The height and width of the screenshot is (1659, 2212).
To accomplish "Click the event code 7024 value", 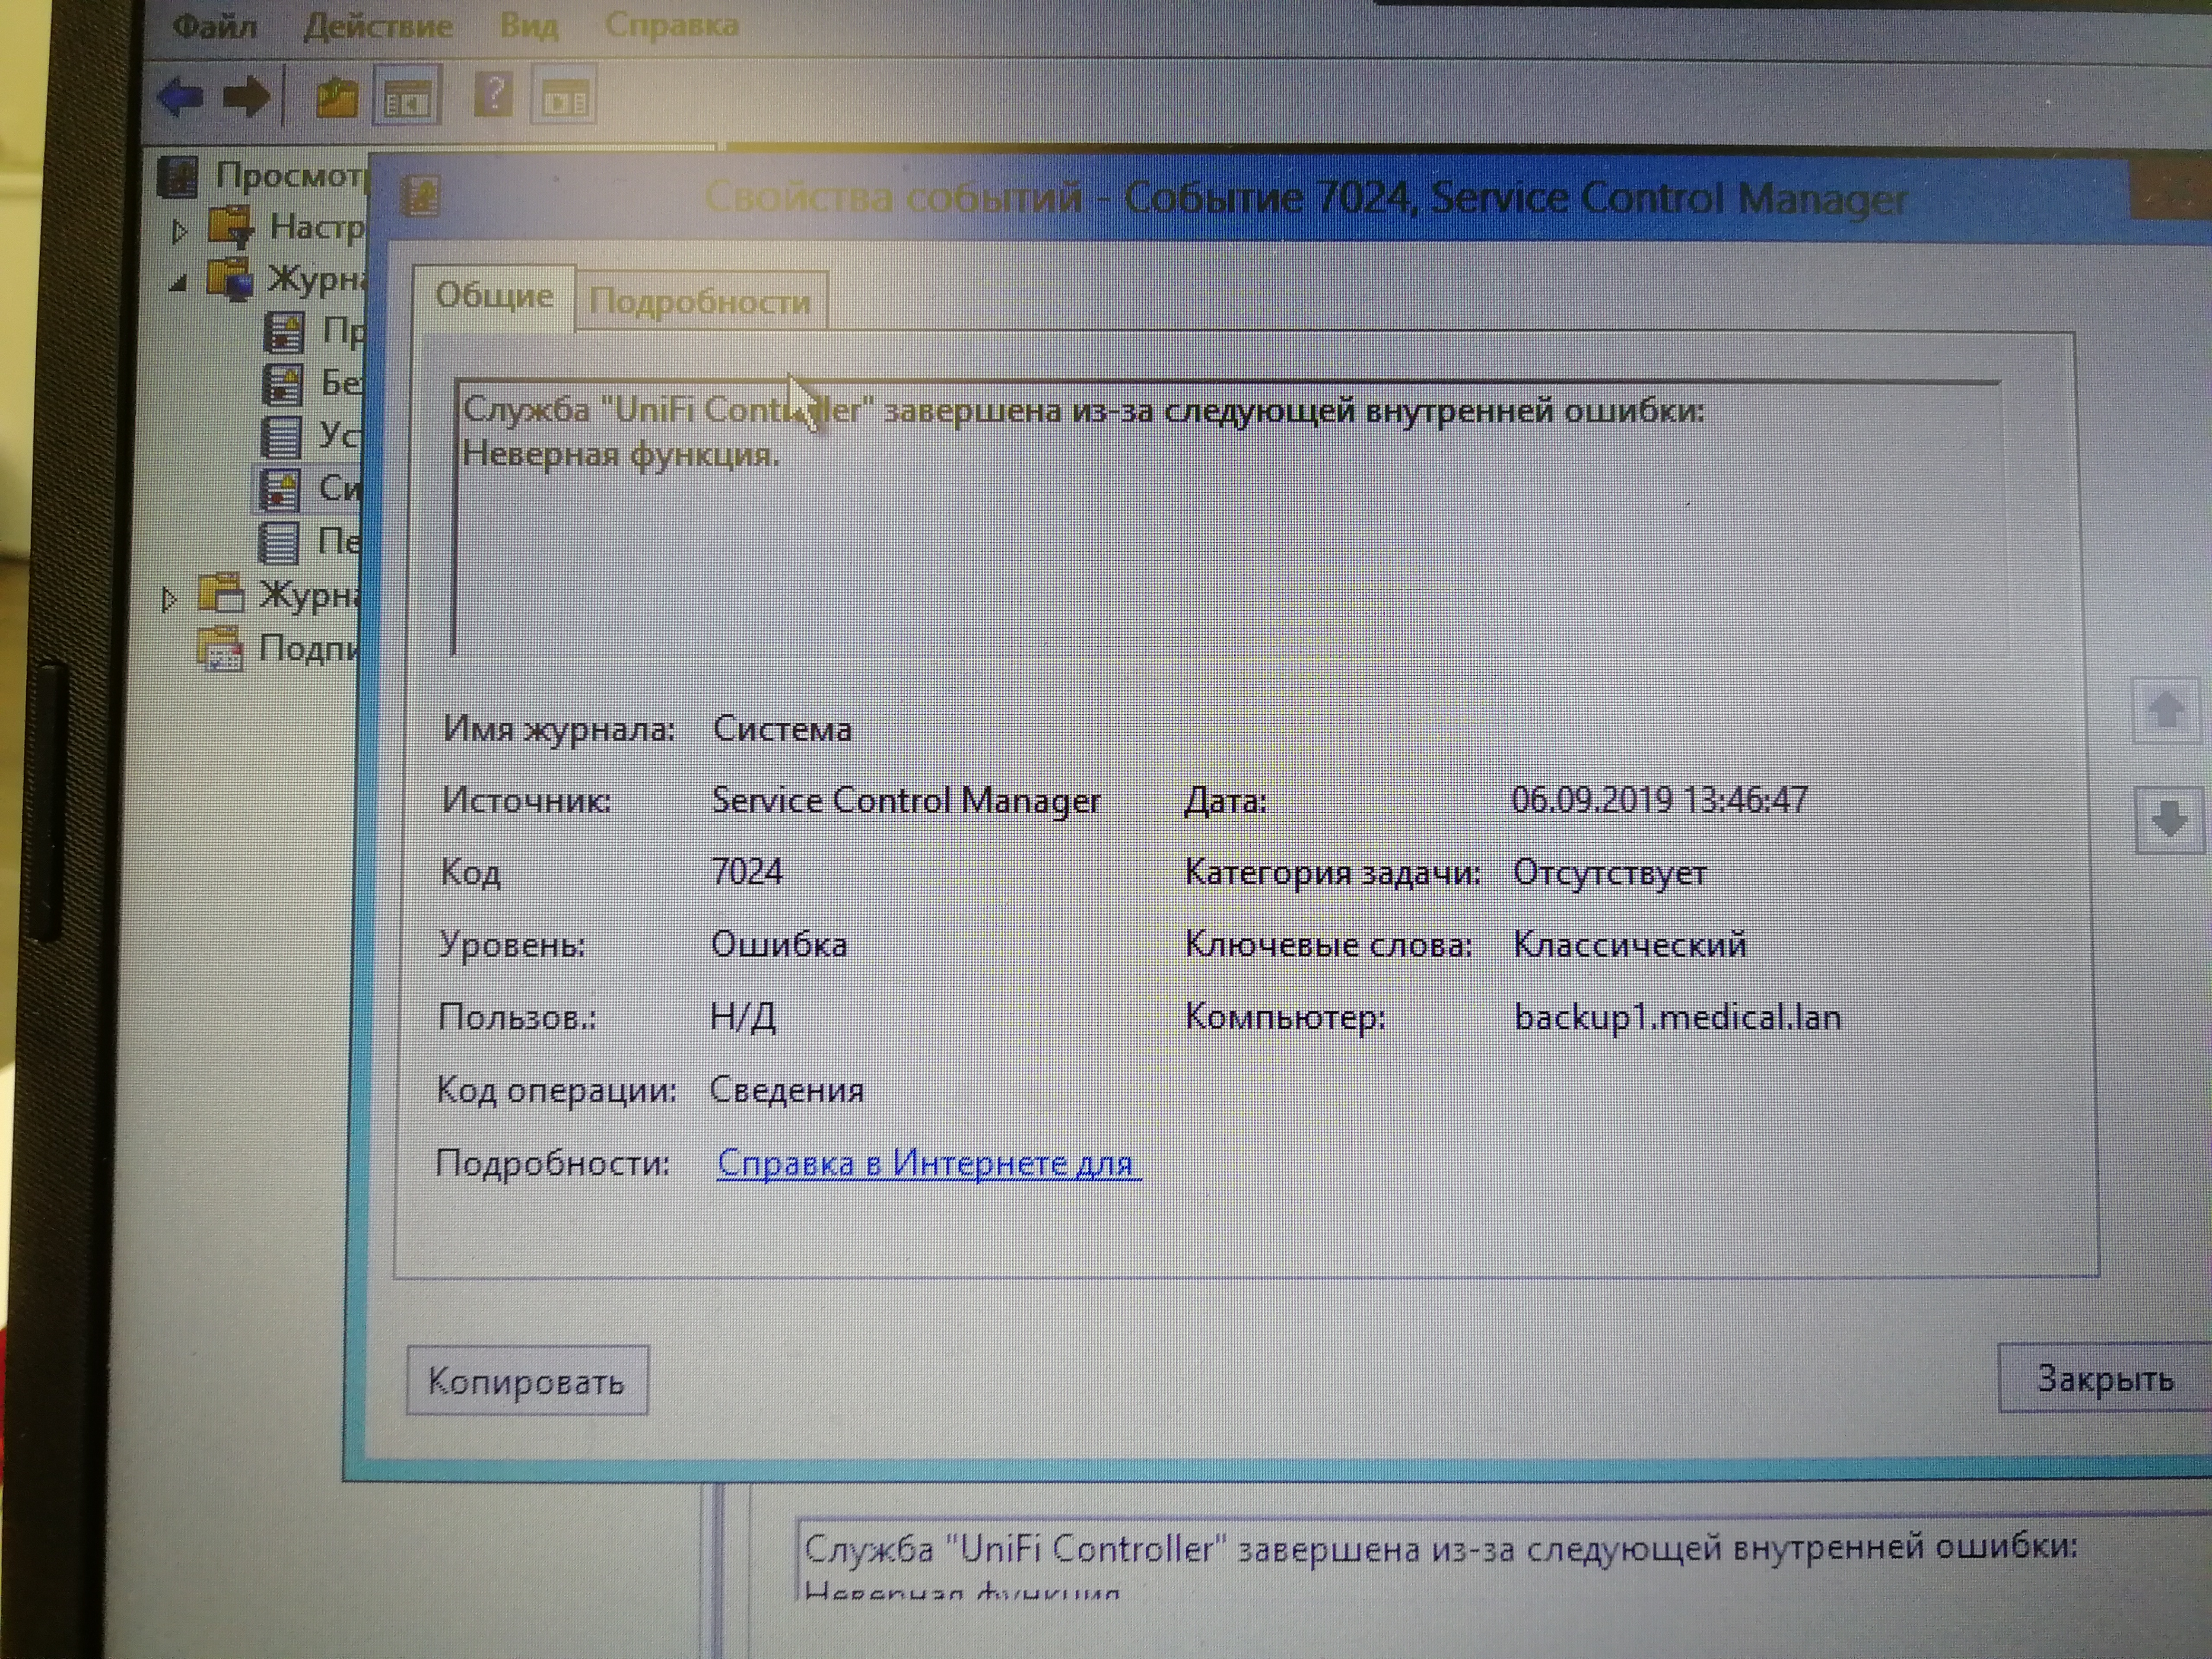I will coord(747,872).
